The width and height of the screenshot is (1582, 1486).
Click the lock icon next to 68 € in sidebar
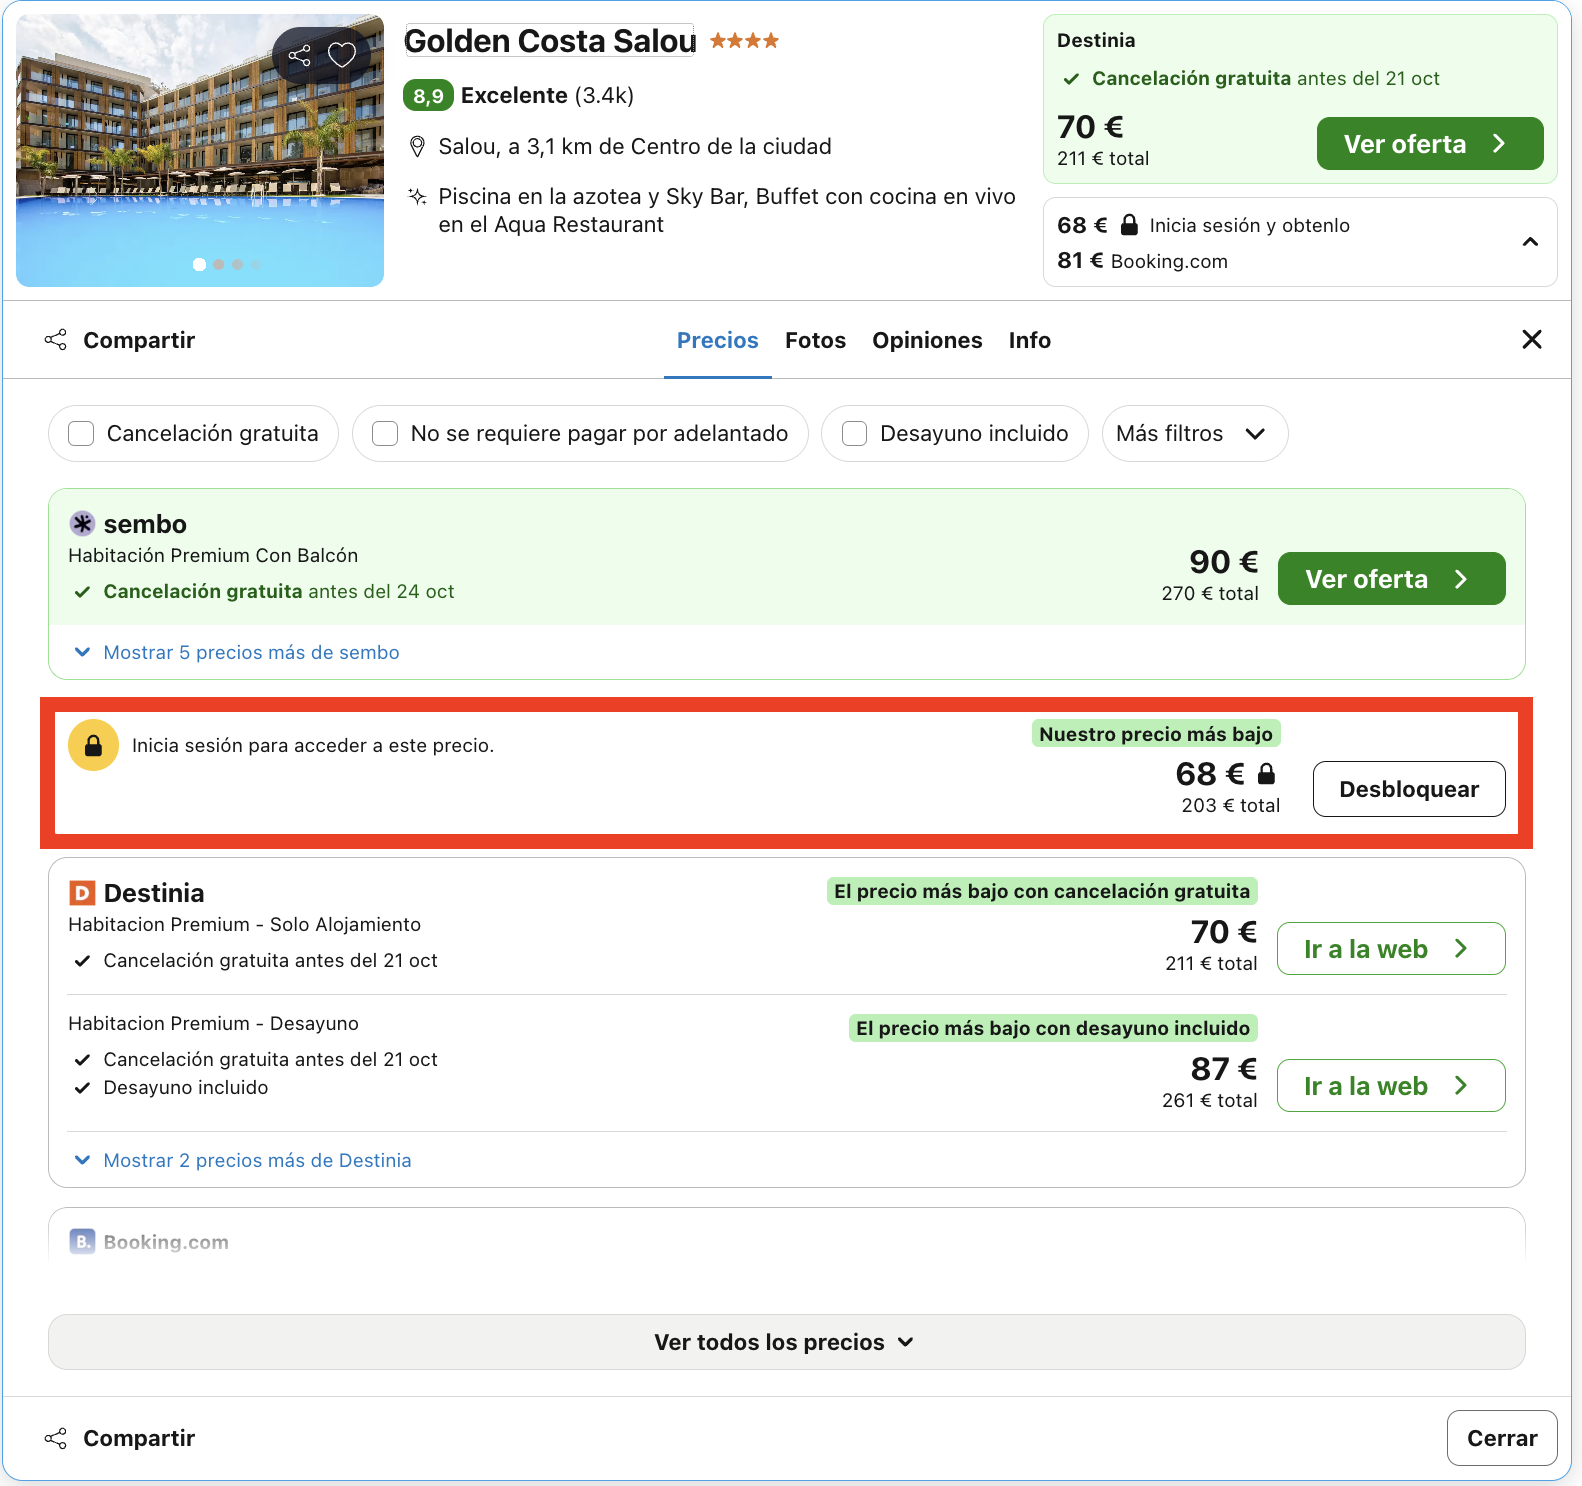coord(1129,225)
